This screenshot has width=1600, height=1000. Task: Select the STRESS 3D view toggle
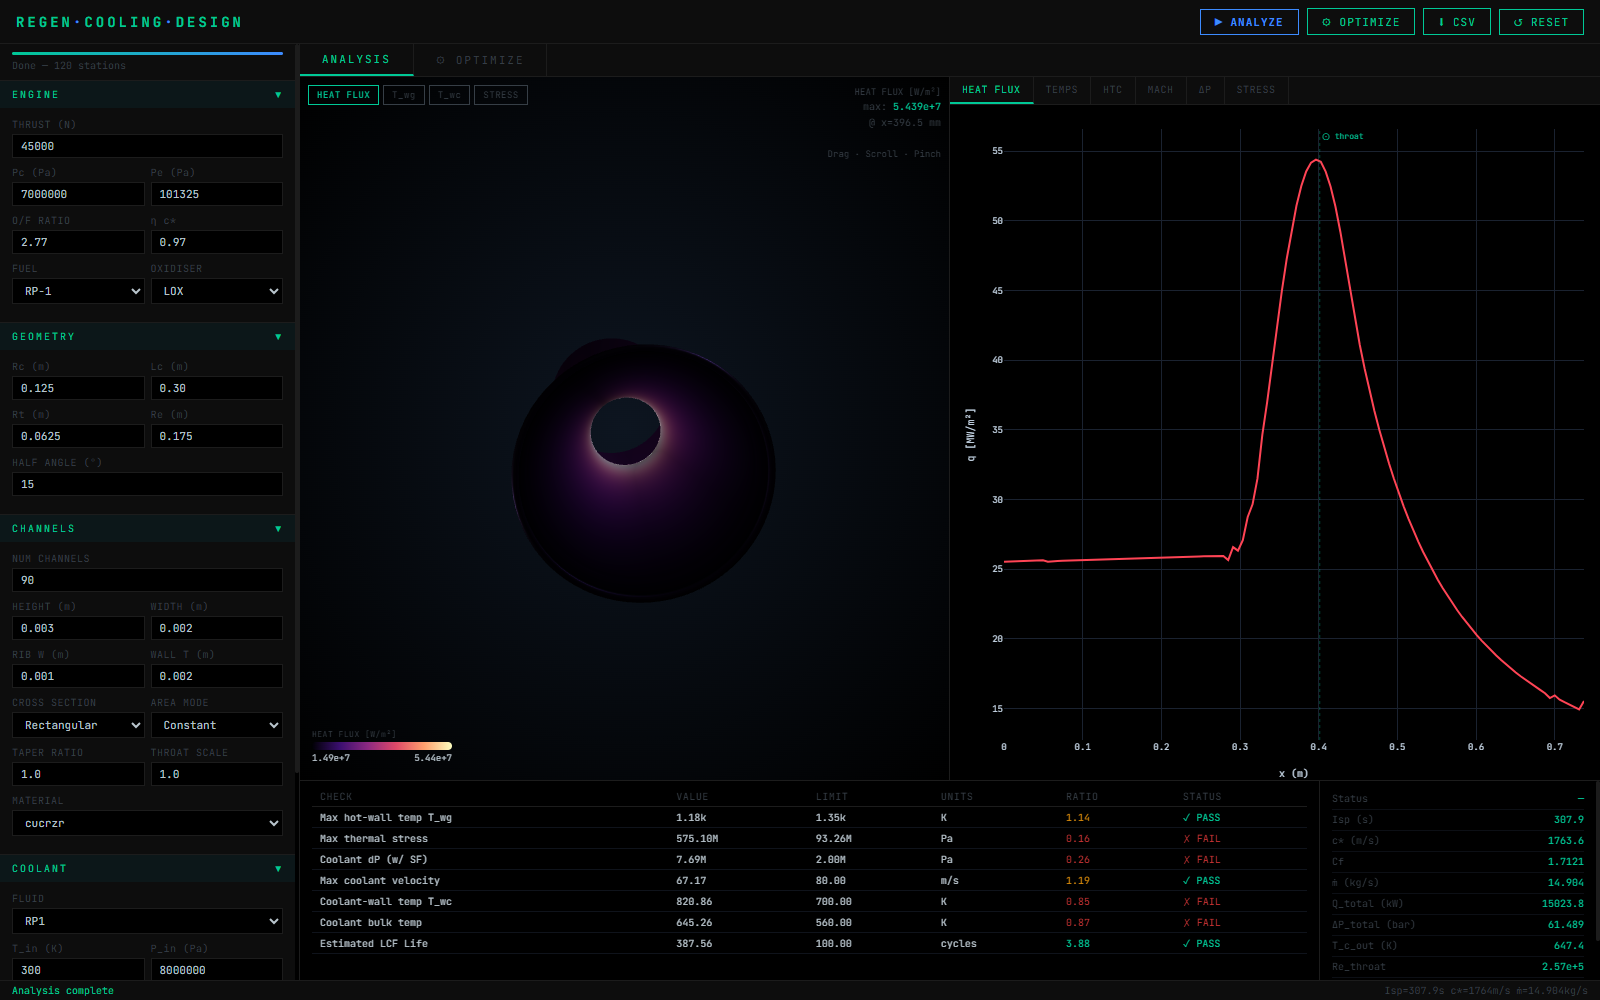coord(501,95)
